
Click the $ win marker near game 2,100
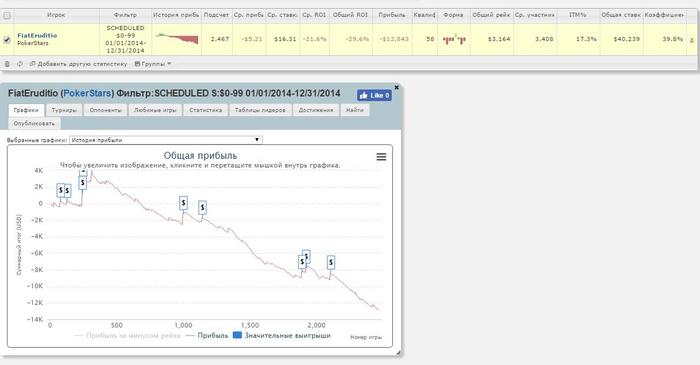pyautogui.click(x=331, y=262)
